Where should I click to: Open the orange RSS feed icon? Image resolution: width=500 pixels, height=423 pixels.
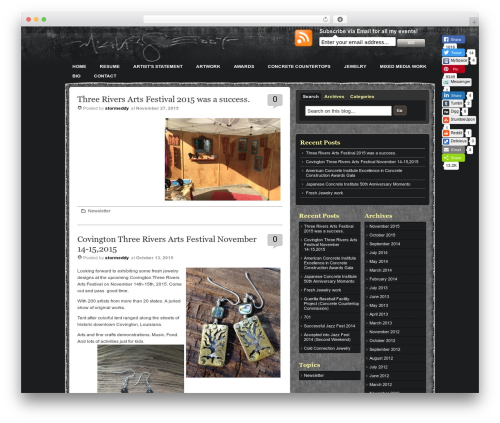coord(303,38)
